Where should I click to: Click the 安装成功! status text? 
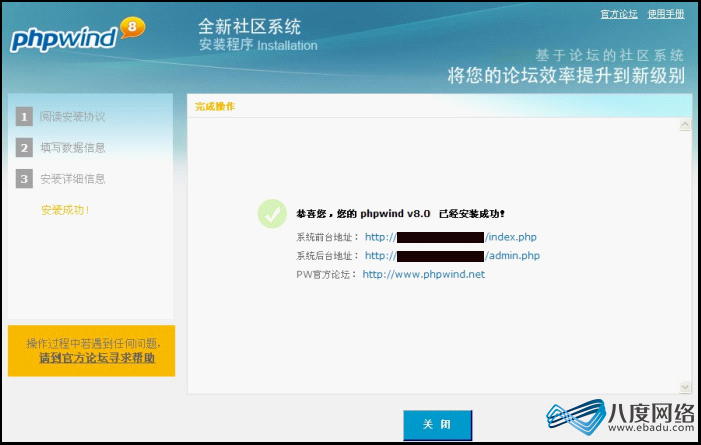click(65, 210)
